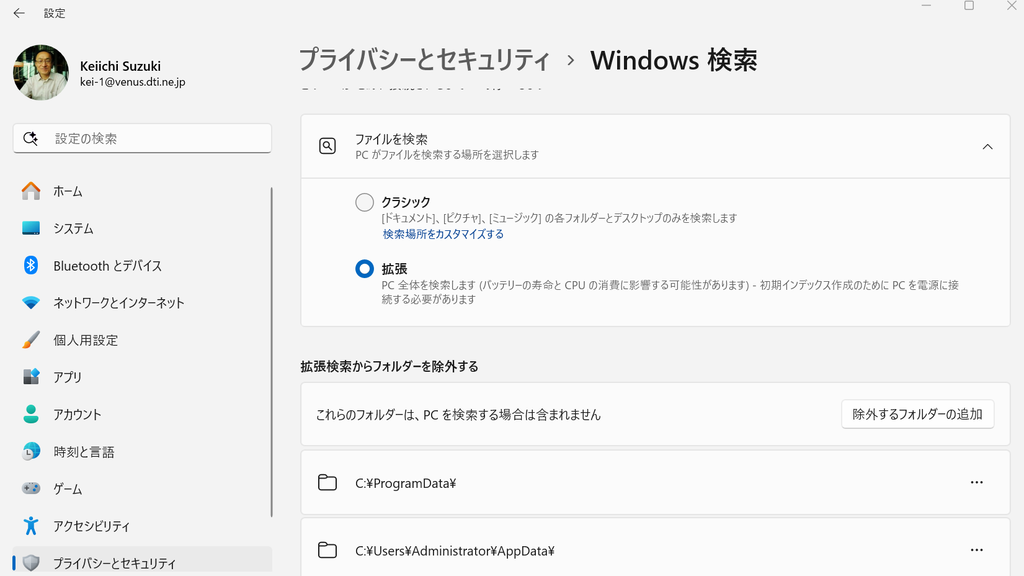This screenshot has width=1024, height=576.
Task: Click the search magnifier icon in 設定の検索
Action: click(x=30, y=138)
